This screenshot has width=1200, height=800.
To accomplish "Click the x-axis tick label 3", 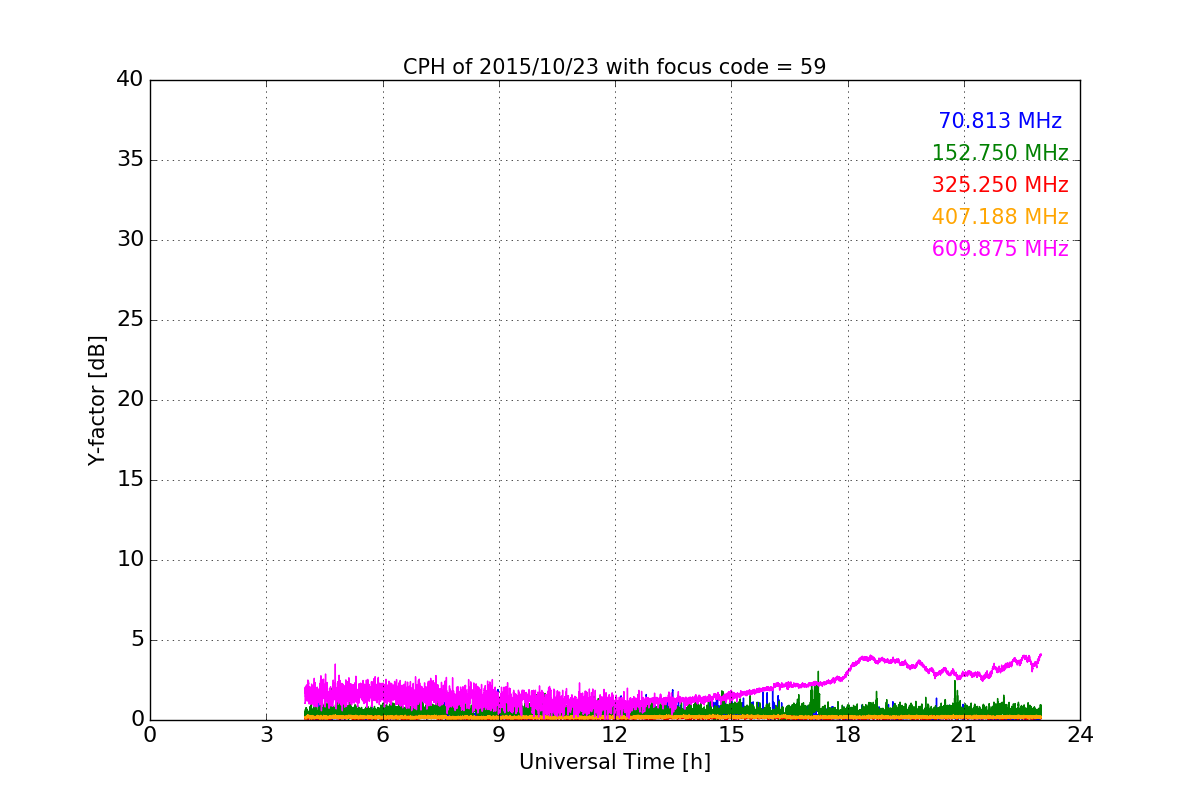I will [266, 735].
